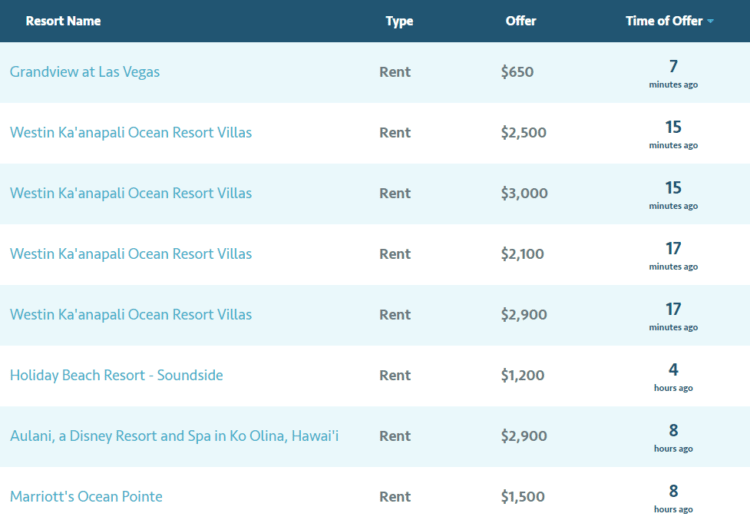Screen dimensions: 750x526
Task: Open the Marriott's Ocean Pointe link
Action: 86,496
